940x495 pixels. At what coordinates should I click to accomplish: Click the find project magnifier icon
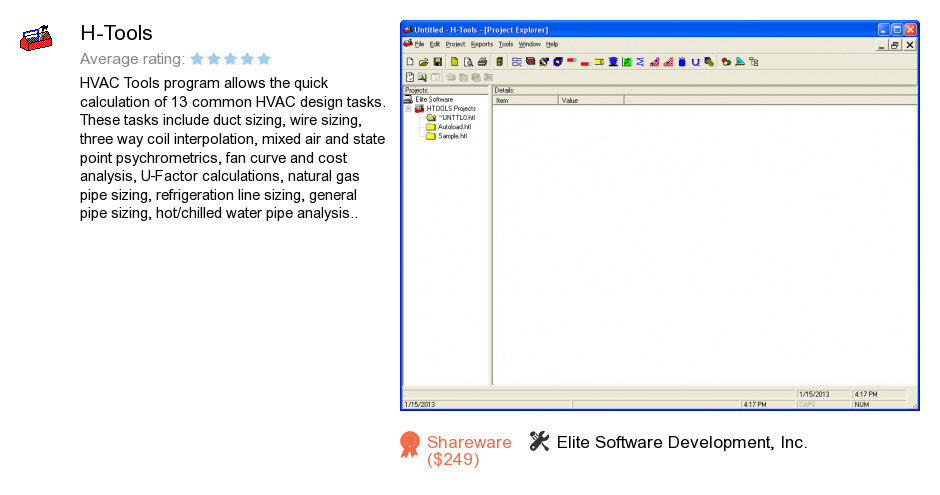tap(422, 77)
